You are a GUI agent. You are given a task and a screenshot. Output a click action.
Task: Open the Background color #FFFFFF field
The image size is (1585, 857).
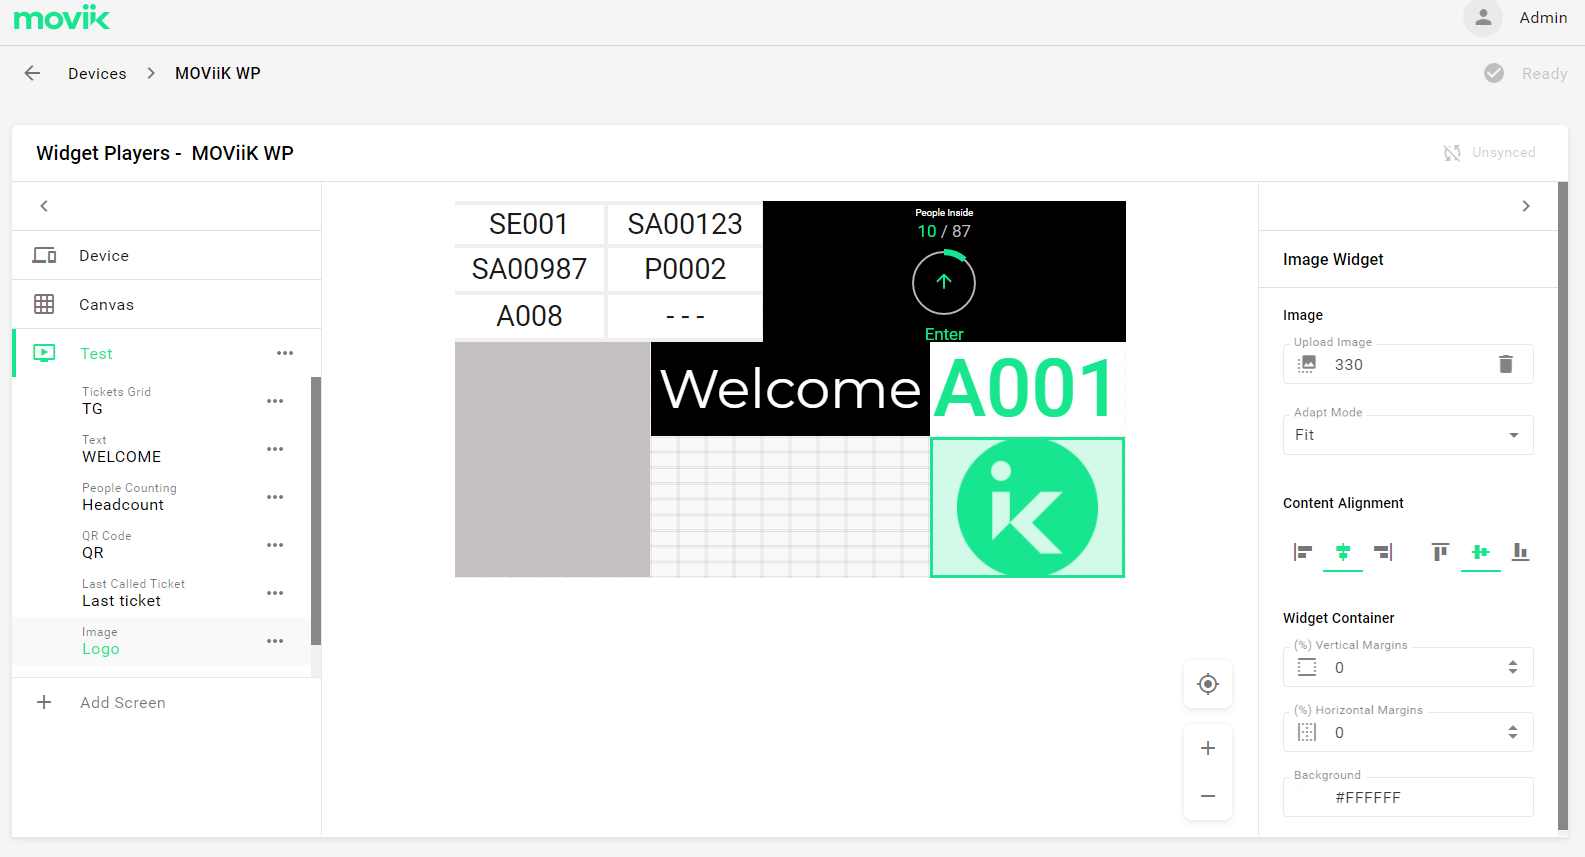[x=1408, y=797]
